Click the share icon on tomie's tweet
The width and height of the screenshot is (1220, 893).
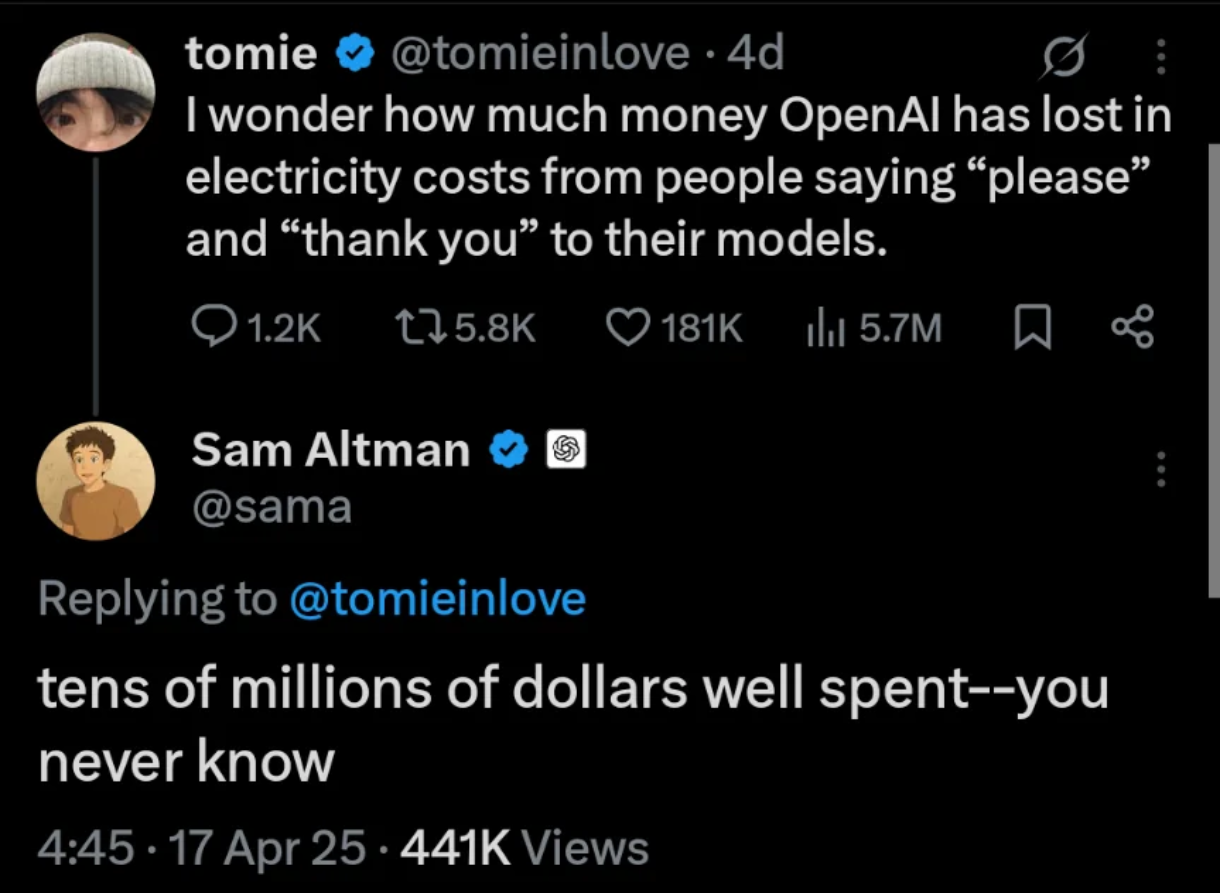pyautogui.click(x=1134, y=329)
